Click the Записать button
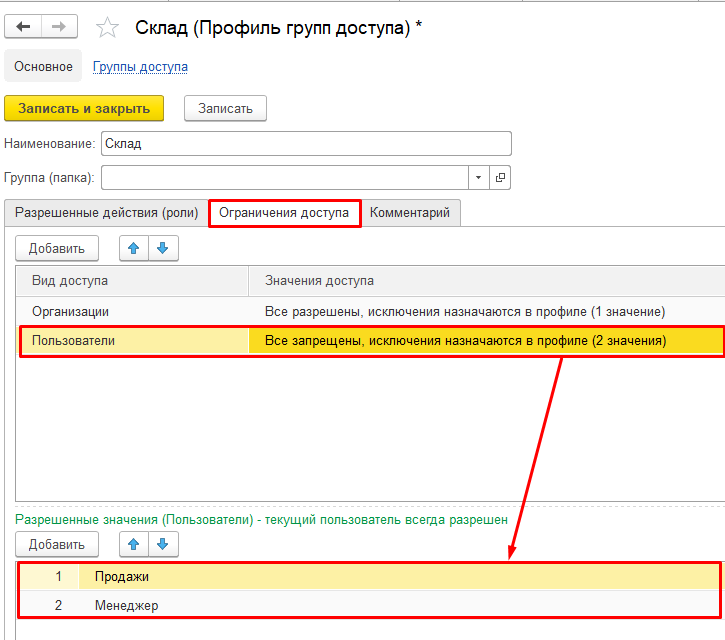The height and width of the screenshot is (640, 725). click(x=225, y=108)
